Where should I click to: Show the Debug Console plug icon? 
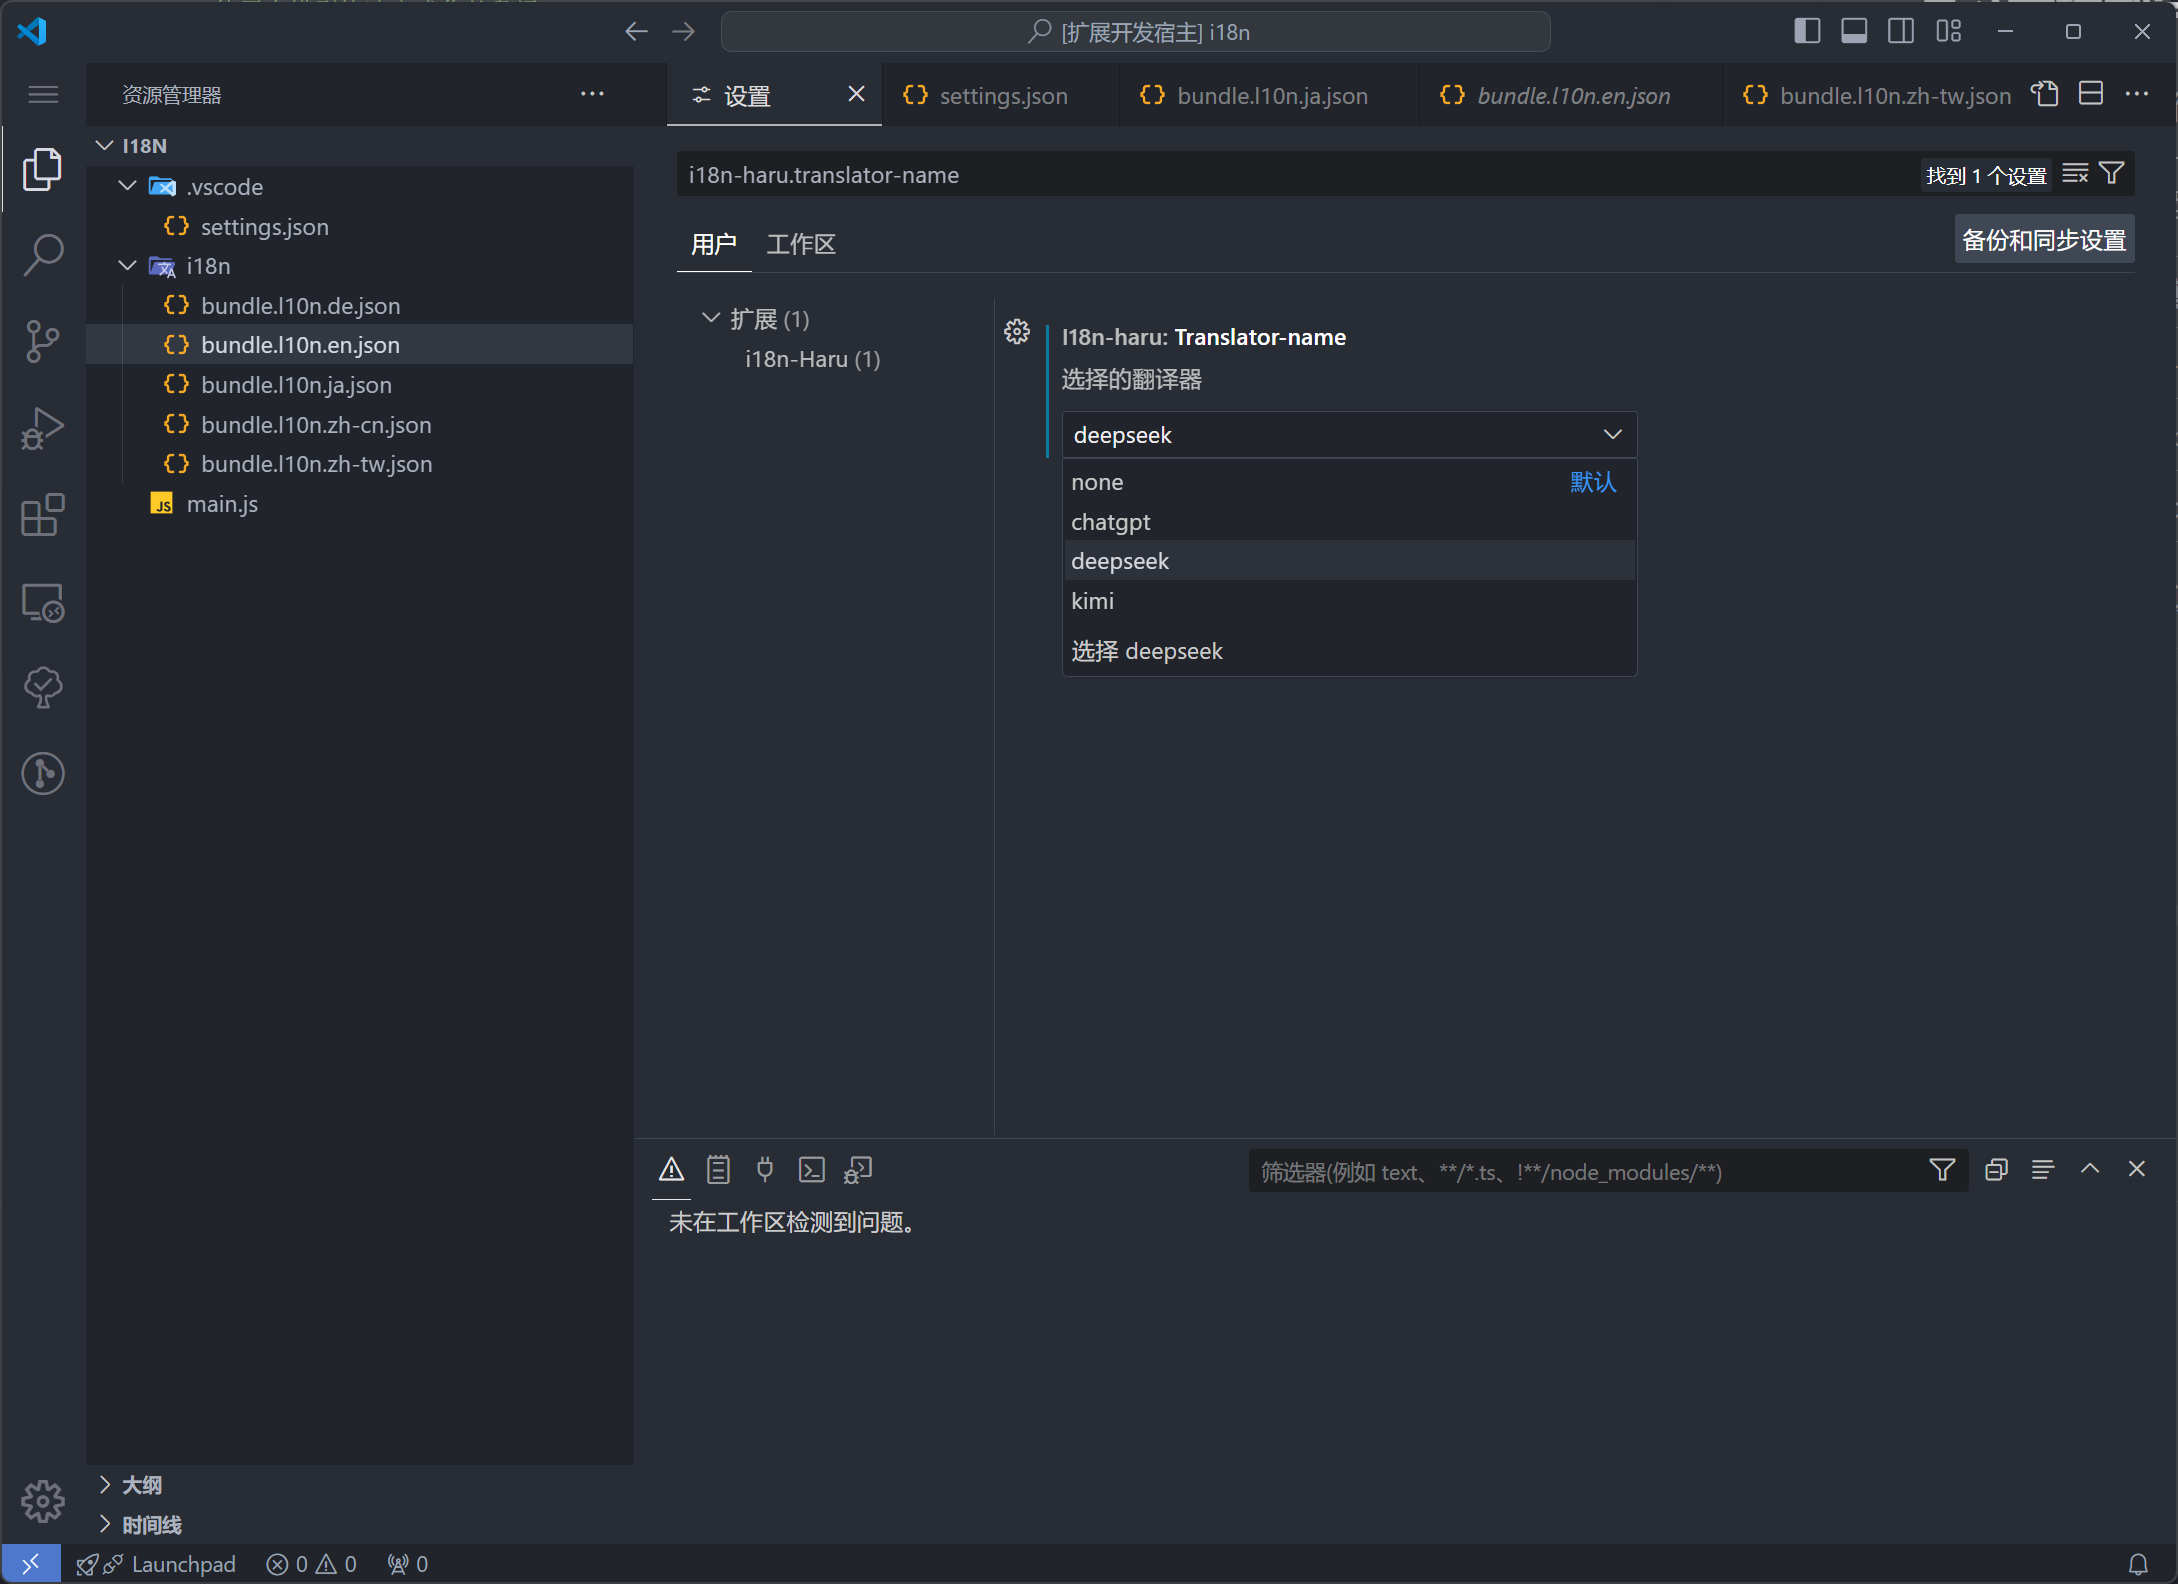pyautogui.click(x=765, y=1170)
